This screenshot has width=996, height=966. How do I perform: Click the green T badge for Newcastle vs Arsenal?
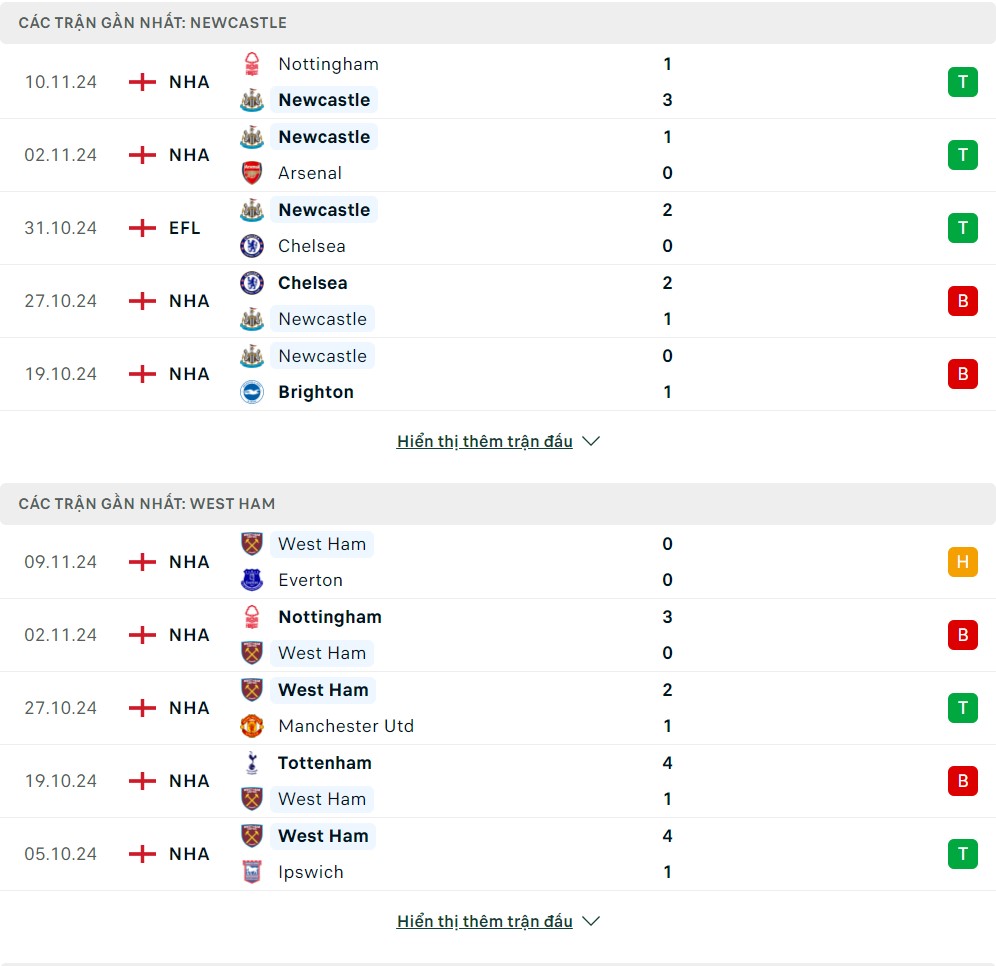(x=962, y=155)
